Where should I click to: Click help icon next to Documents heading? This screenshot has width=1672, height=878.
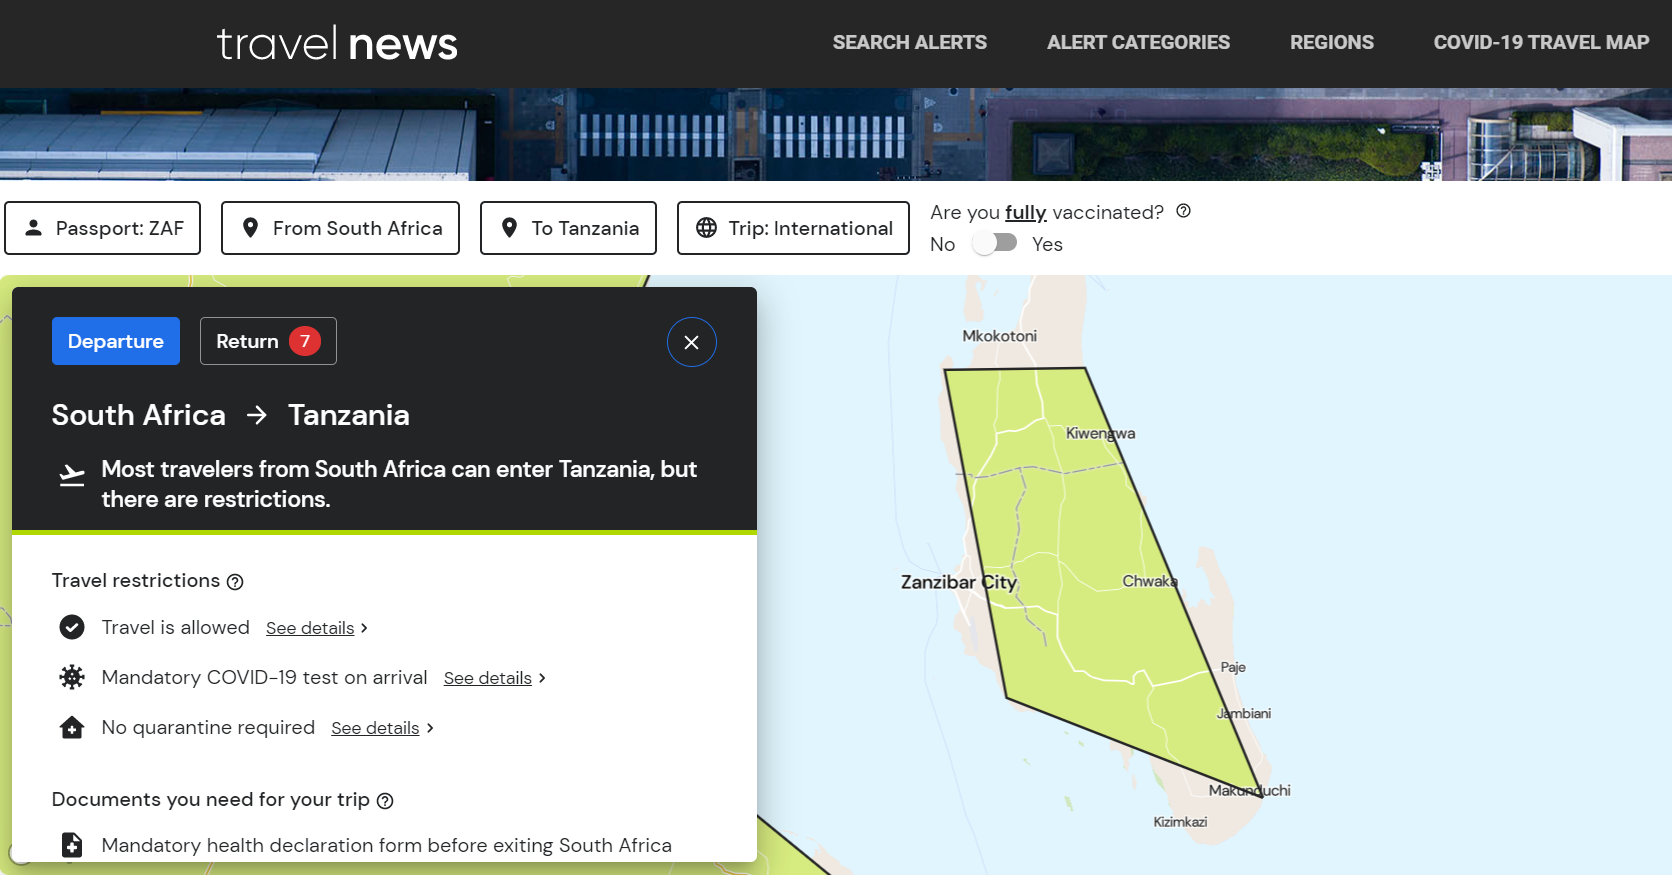tap(385, 801)
